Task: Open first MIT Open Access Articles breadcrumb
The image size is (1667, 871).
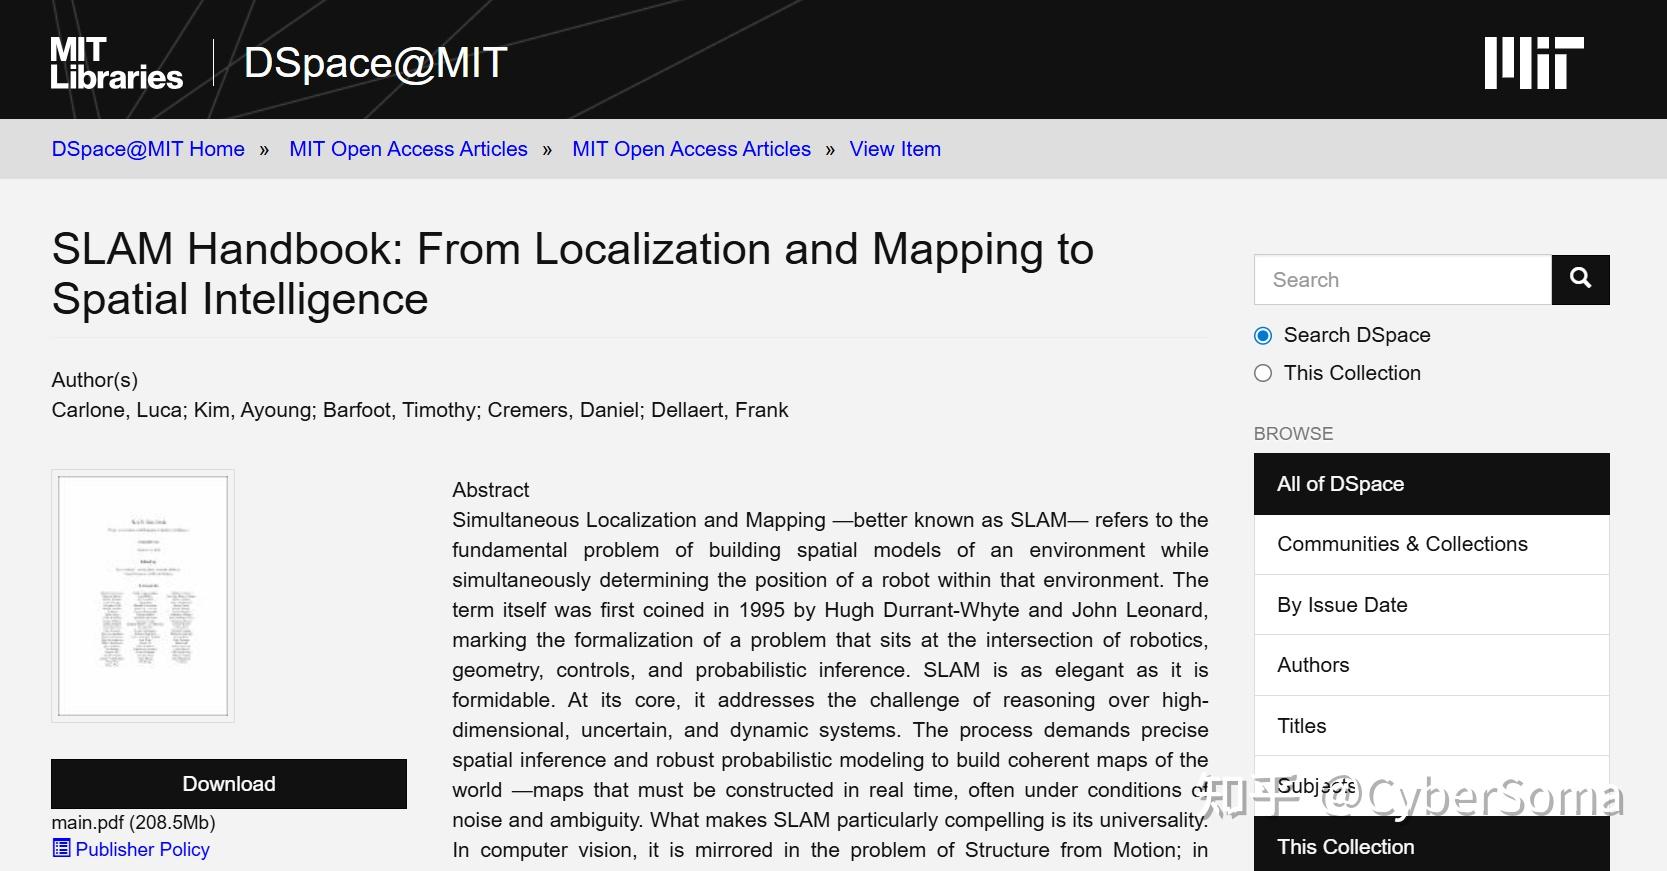Action: coord(408,149)
